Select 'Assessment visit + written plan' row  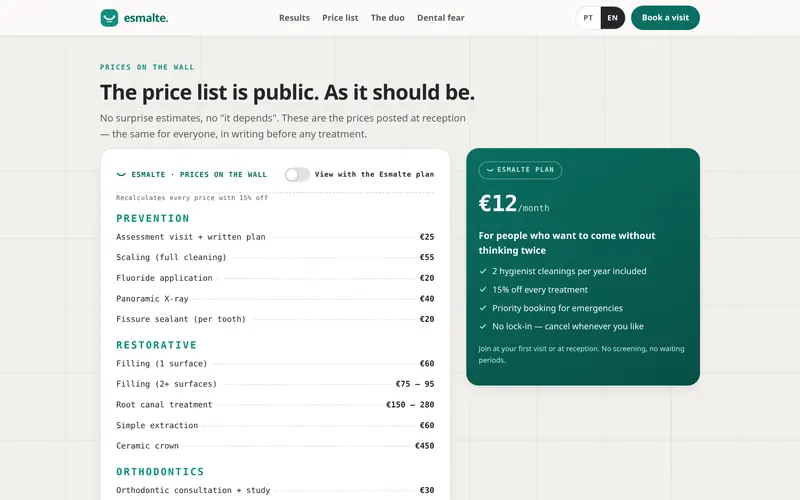click(x=275, y=237)
